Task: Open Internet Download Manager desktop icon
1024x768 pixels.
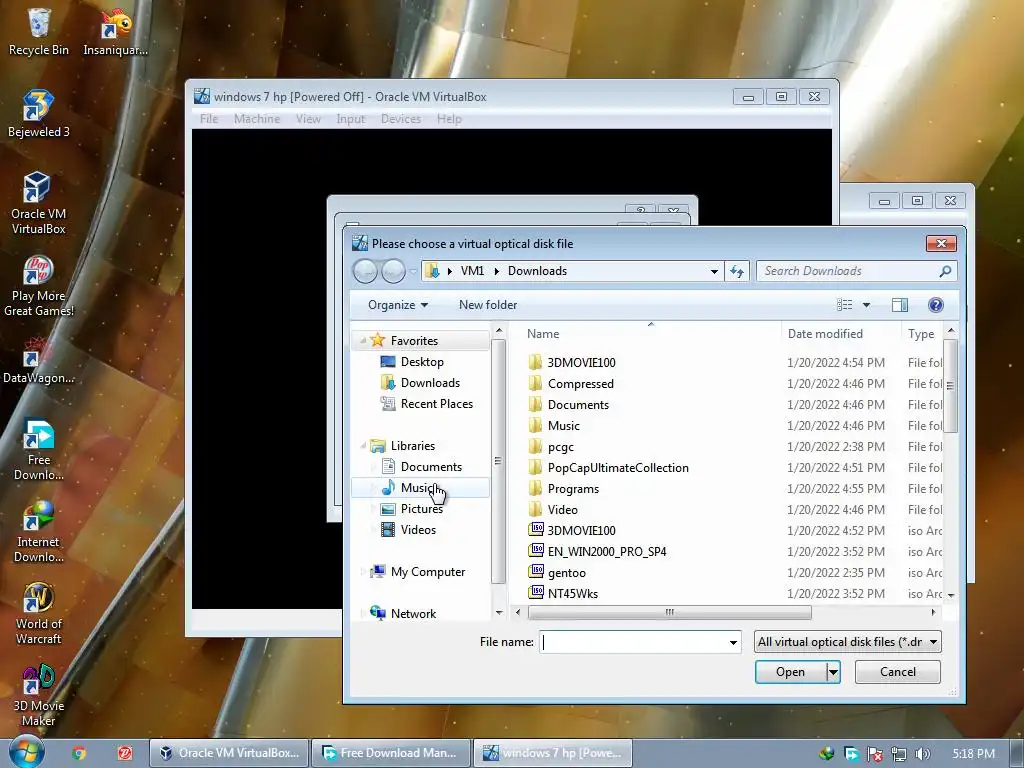Action: coord(39,532)
